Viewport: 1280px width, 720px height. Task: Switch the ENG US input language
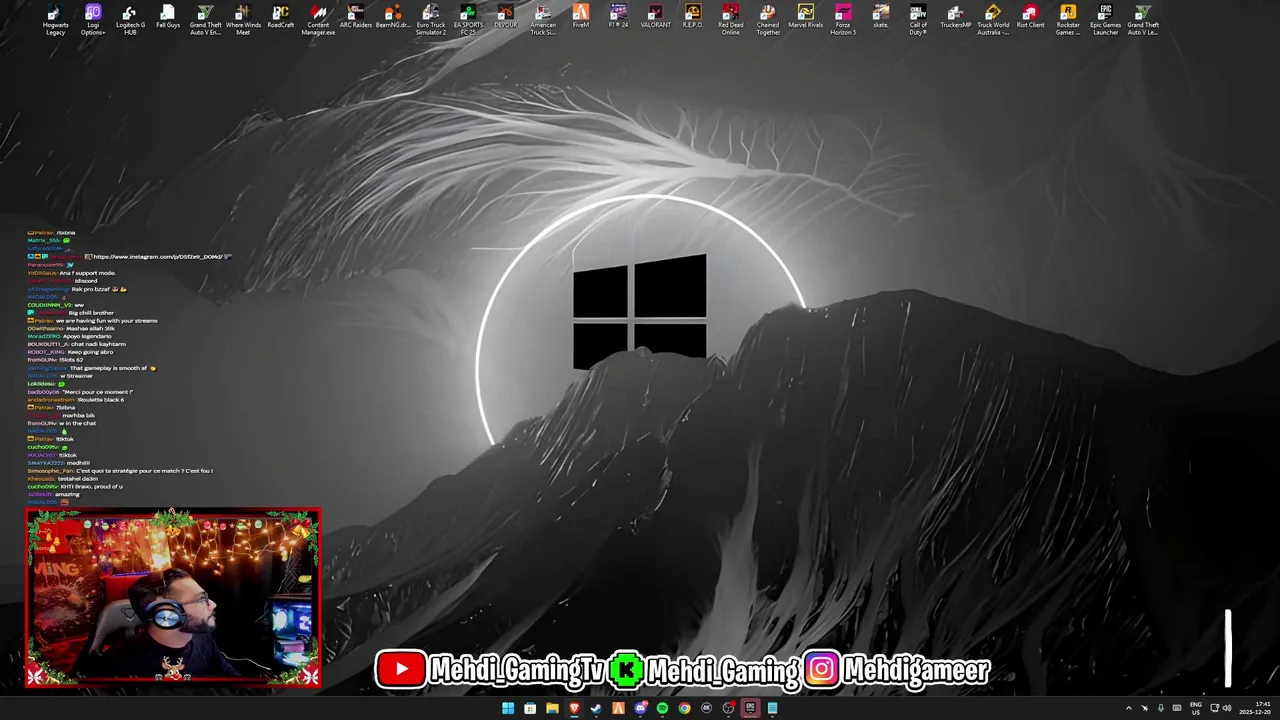click(1196, 708)
